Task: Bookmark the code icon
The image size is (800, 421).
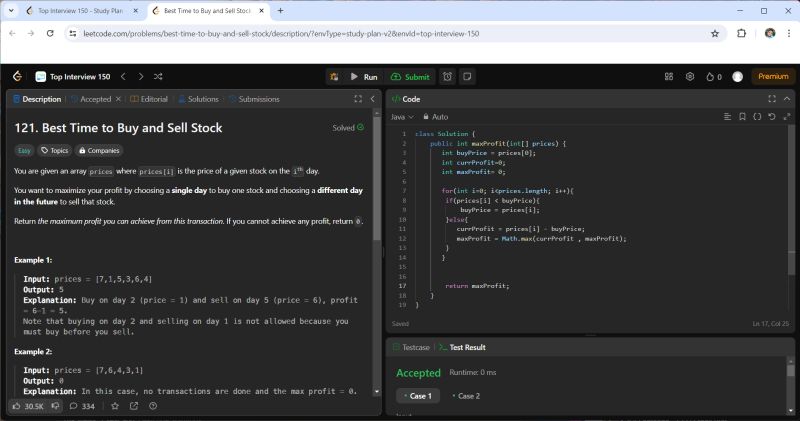Action: [x=742, y=117]
